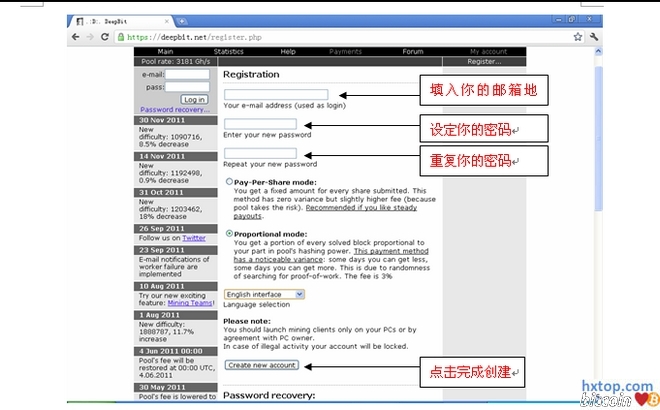Click the Create new account button

tap(262, 366)
